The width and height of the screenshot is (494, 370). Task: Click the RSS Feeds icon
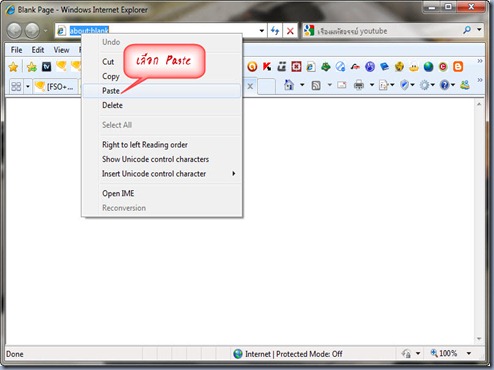click(x=316, y=86)
